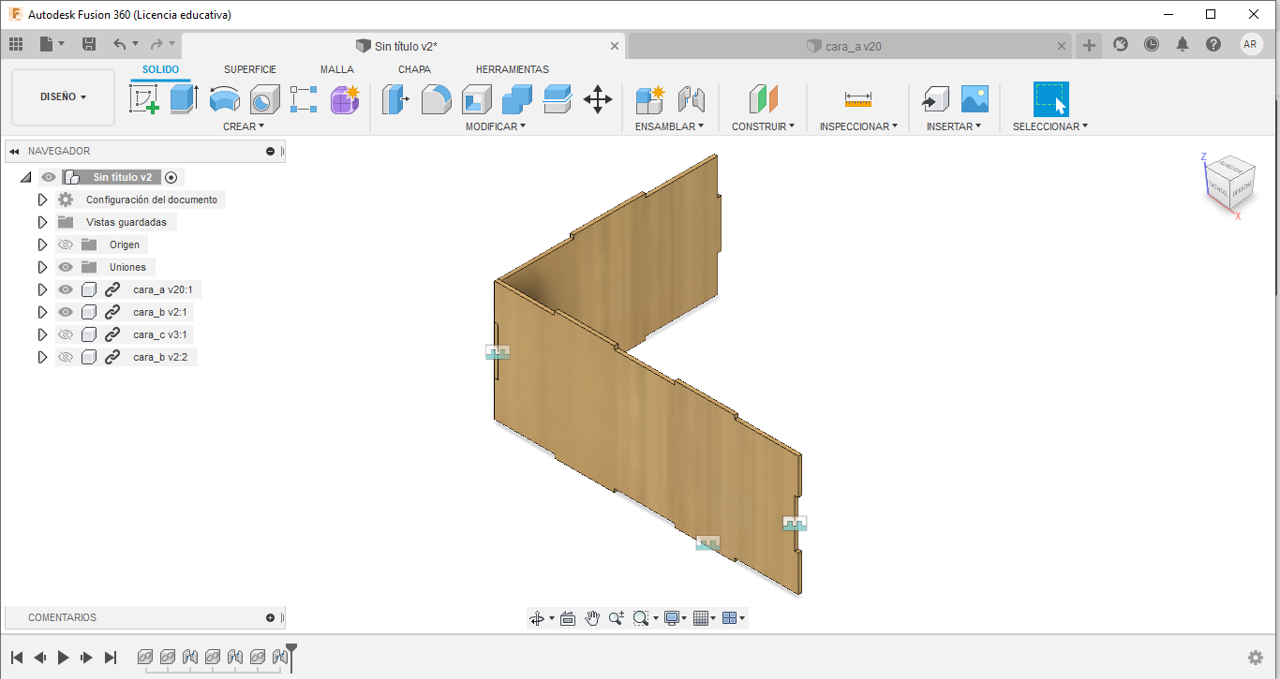The height and width of the screenshot is (679, 1280).
Task: Hide the cara_a v20:1 component
Action: pos(66,290)
